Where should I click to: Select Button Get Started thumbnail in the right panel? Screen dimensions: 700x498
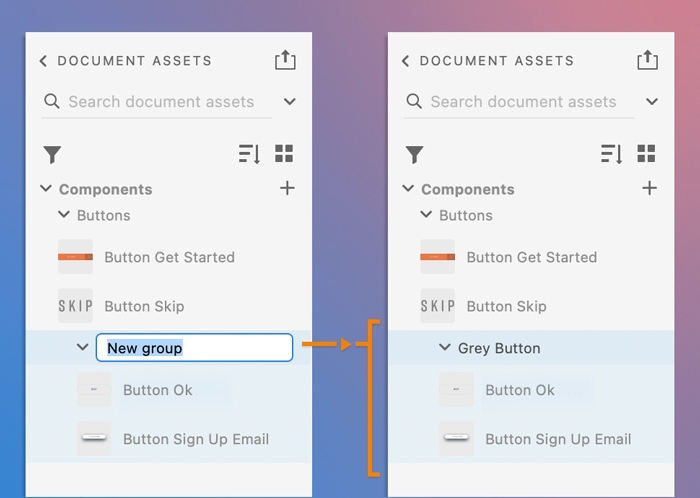(x=437, y=257)
